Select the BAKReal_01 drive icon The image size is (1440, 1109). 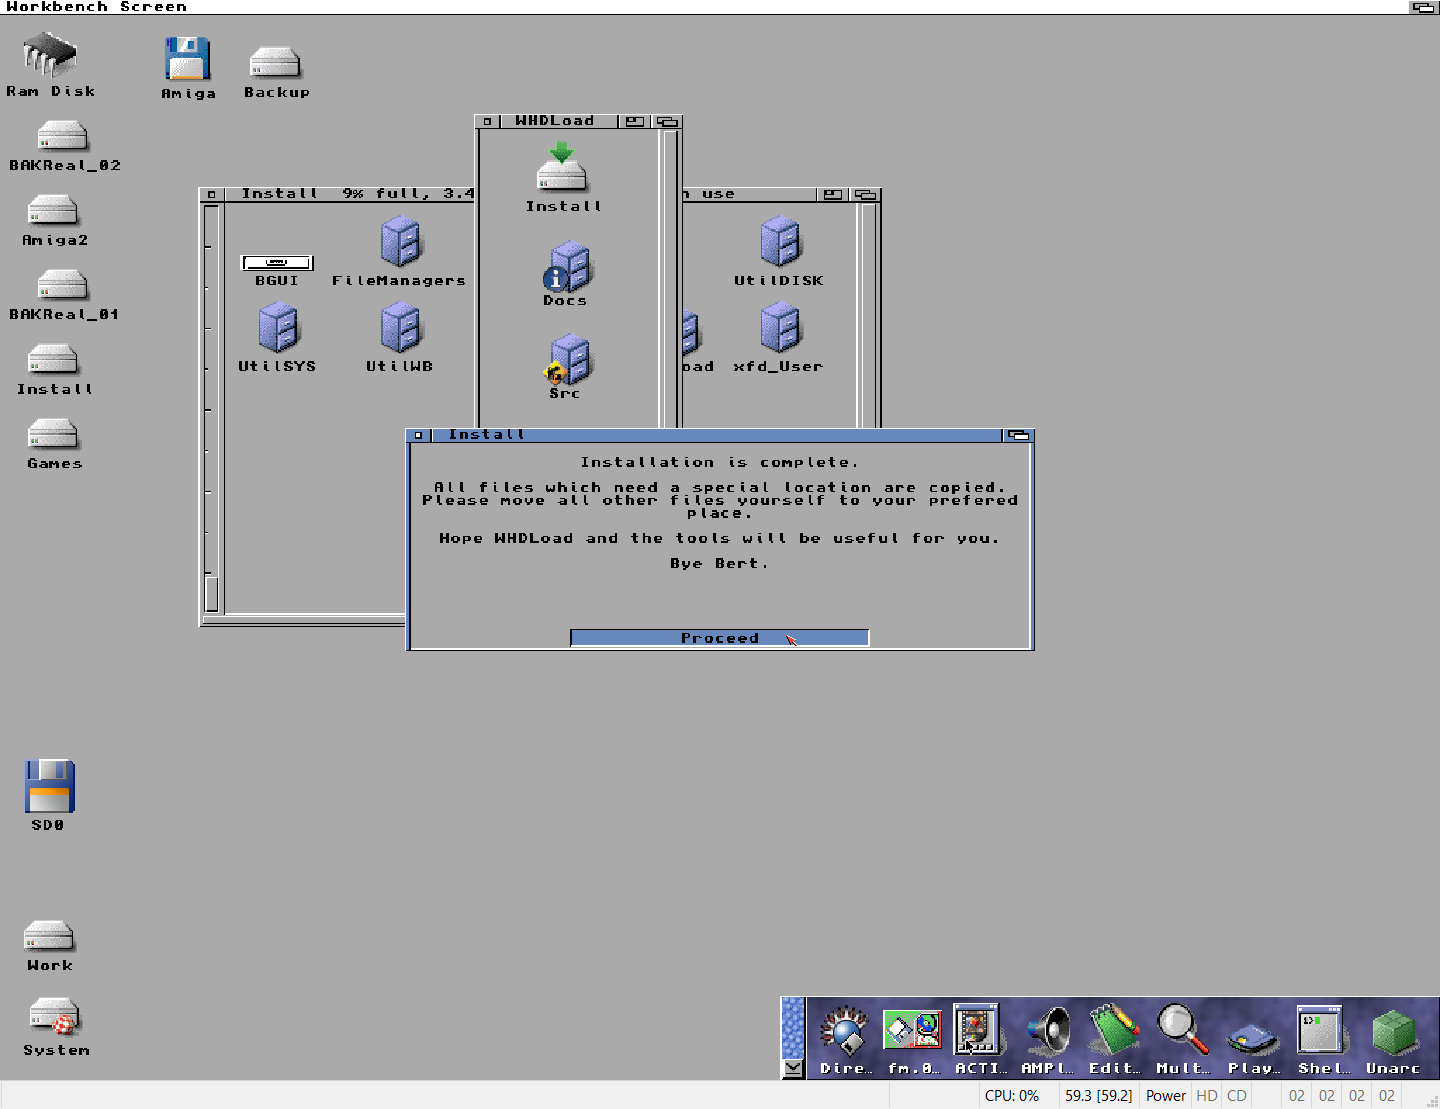[x=64, y=295]
